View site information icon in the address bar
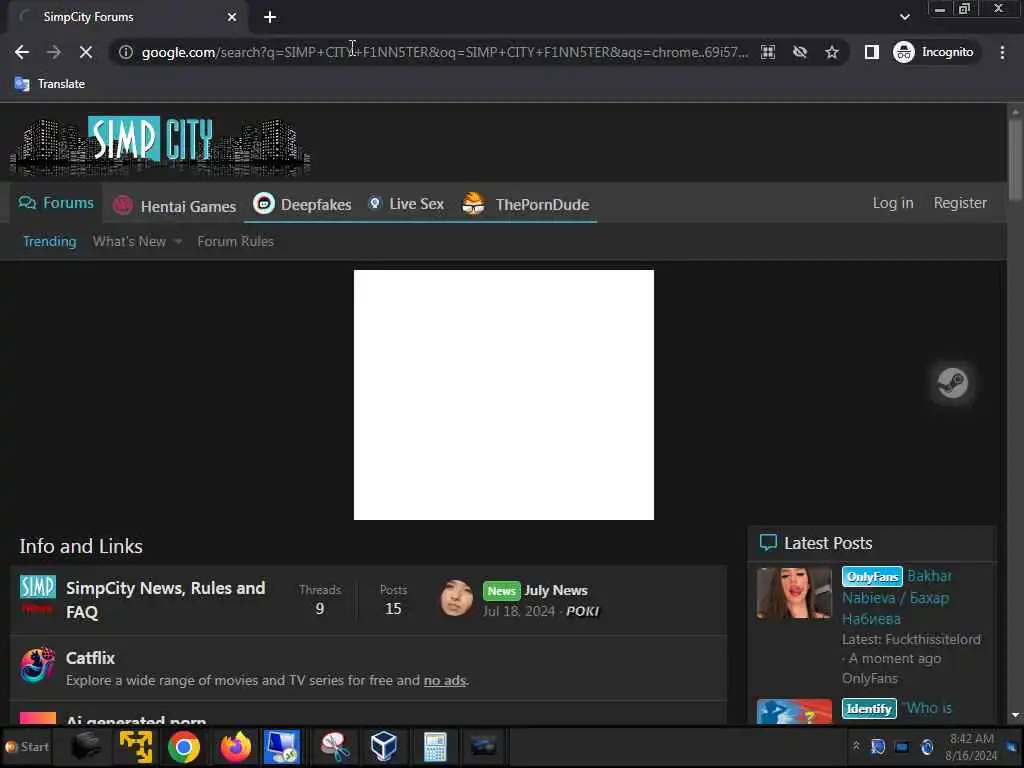Screen dimensions: 1024x768 pos(125,52)
